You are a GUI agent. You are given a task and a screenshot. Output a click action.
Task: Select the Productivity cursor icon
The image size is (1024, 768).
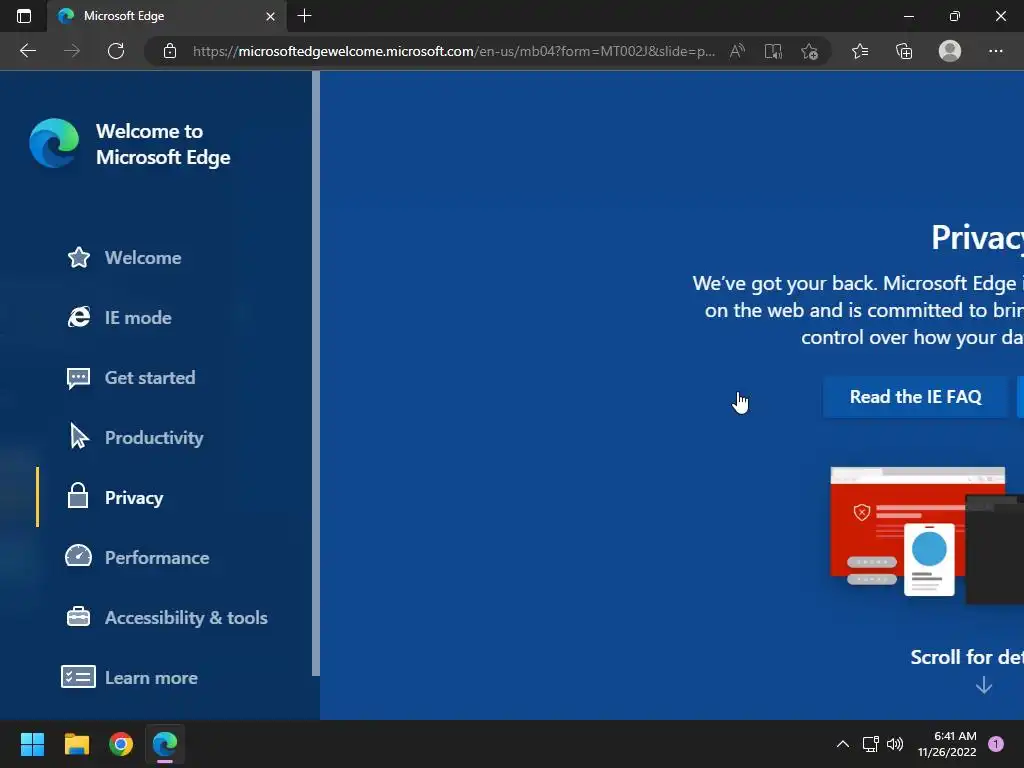pyautogui.click(x=78, y=436)
